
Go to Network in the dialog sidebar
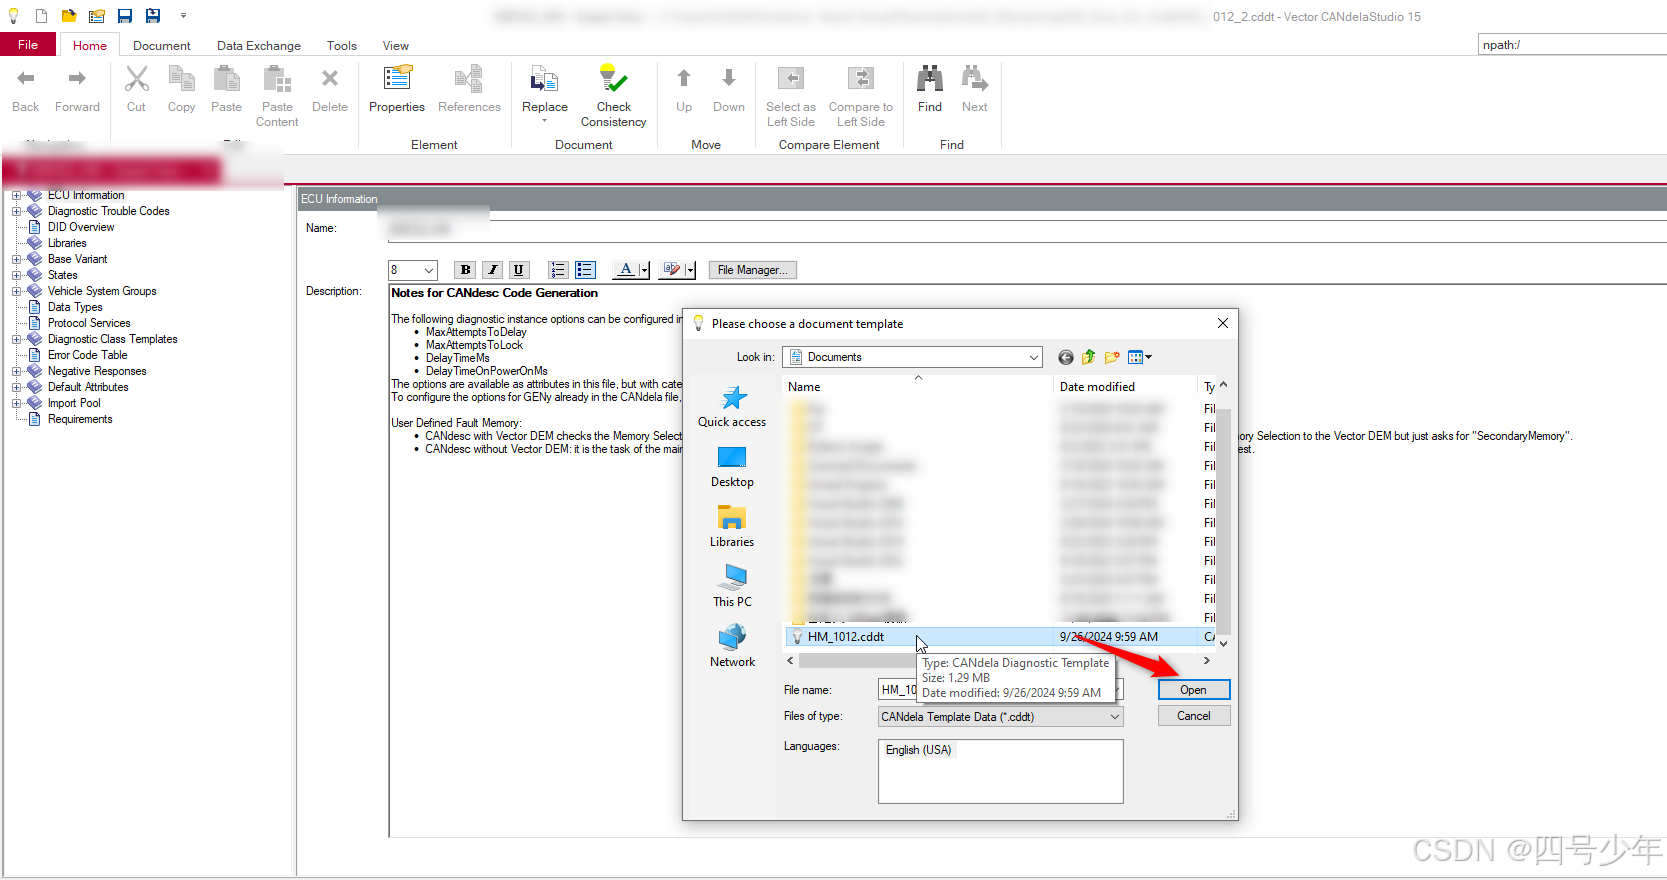click(x=732, y=646)
